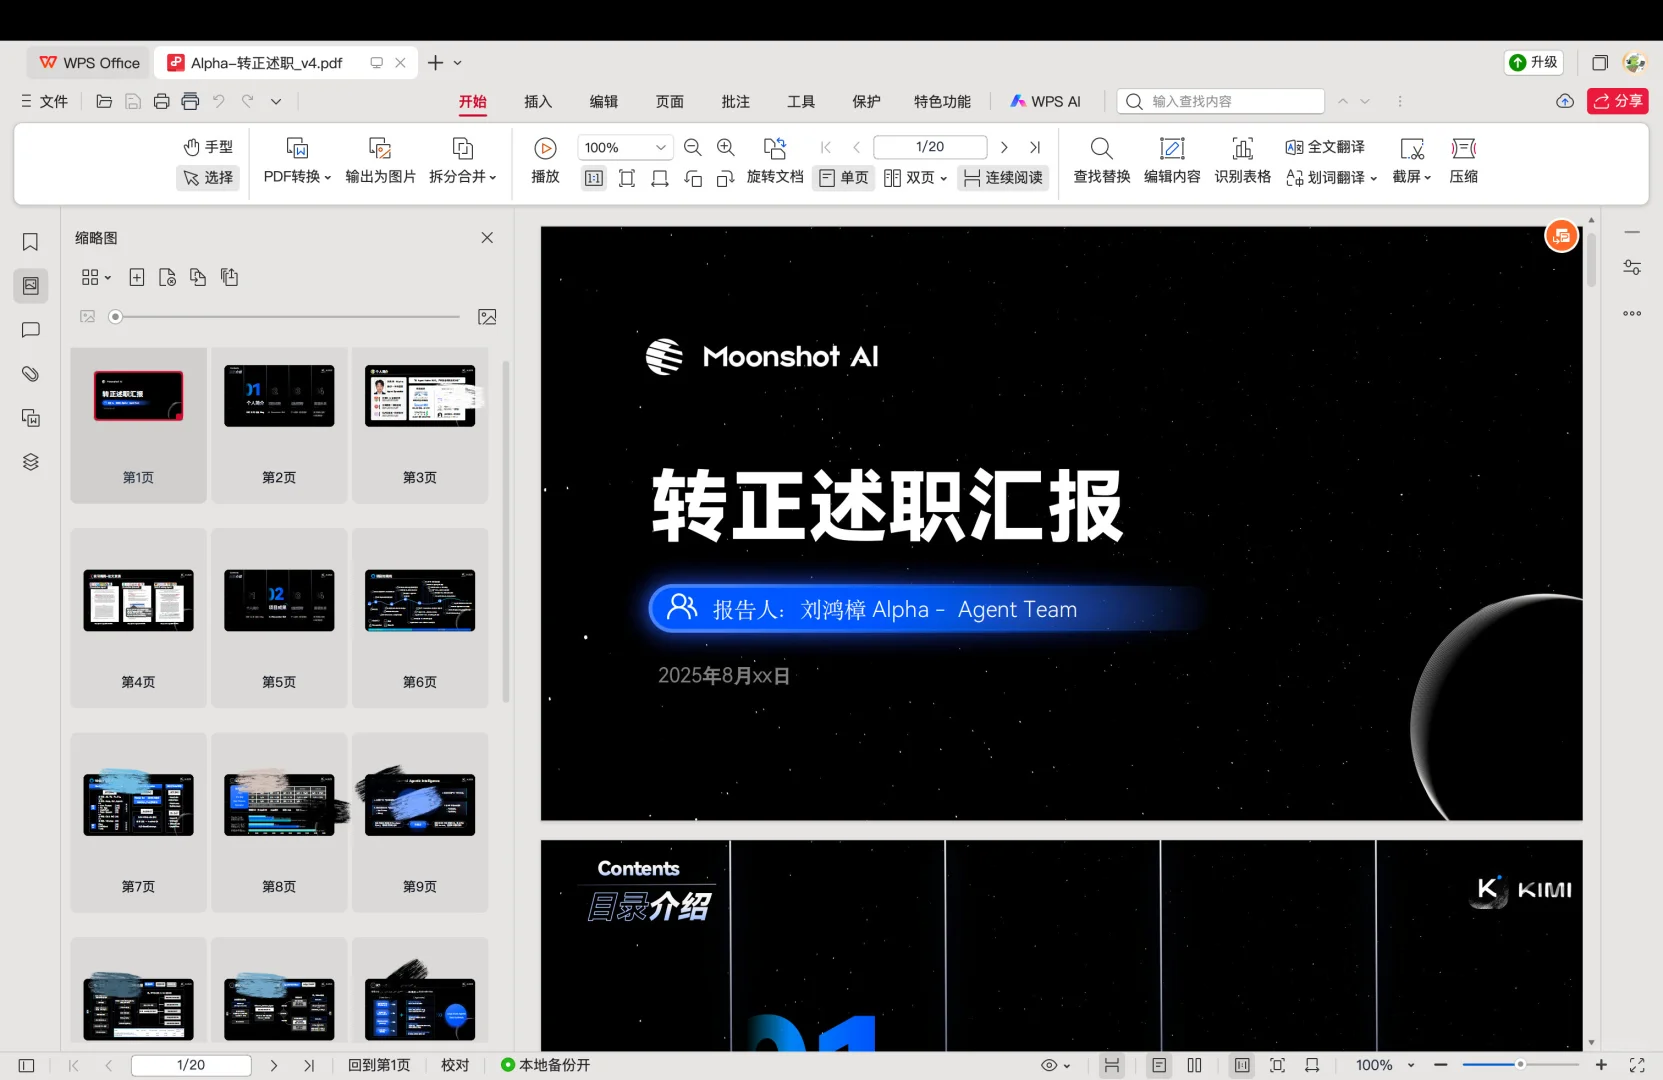The width and height of the screenshot is (1663, 1080).
Task: Activate the Select tool (选择)
Action: (208, 177)
